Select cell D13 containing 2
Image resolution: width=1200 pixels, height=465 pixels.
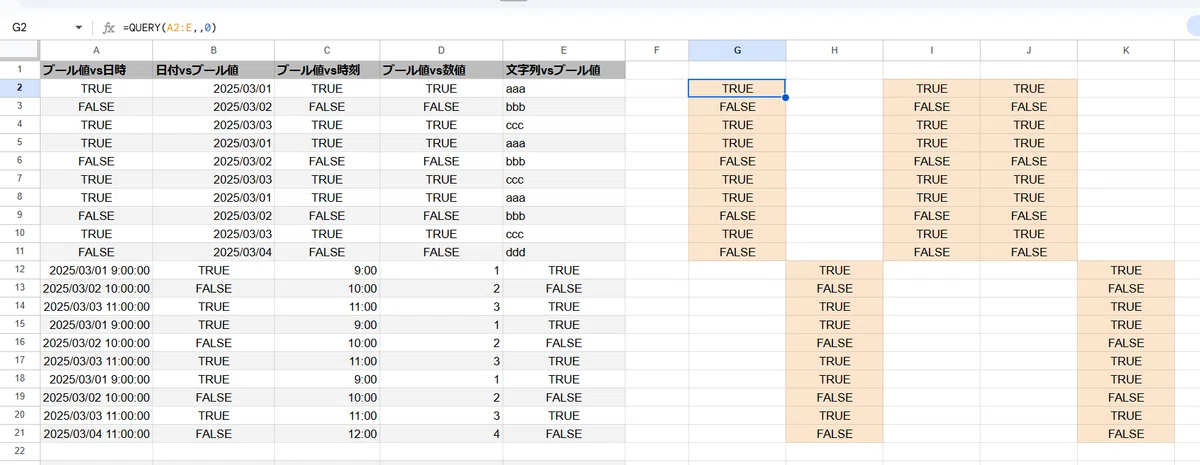(x=441, y=288)
